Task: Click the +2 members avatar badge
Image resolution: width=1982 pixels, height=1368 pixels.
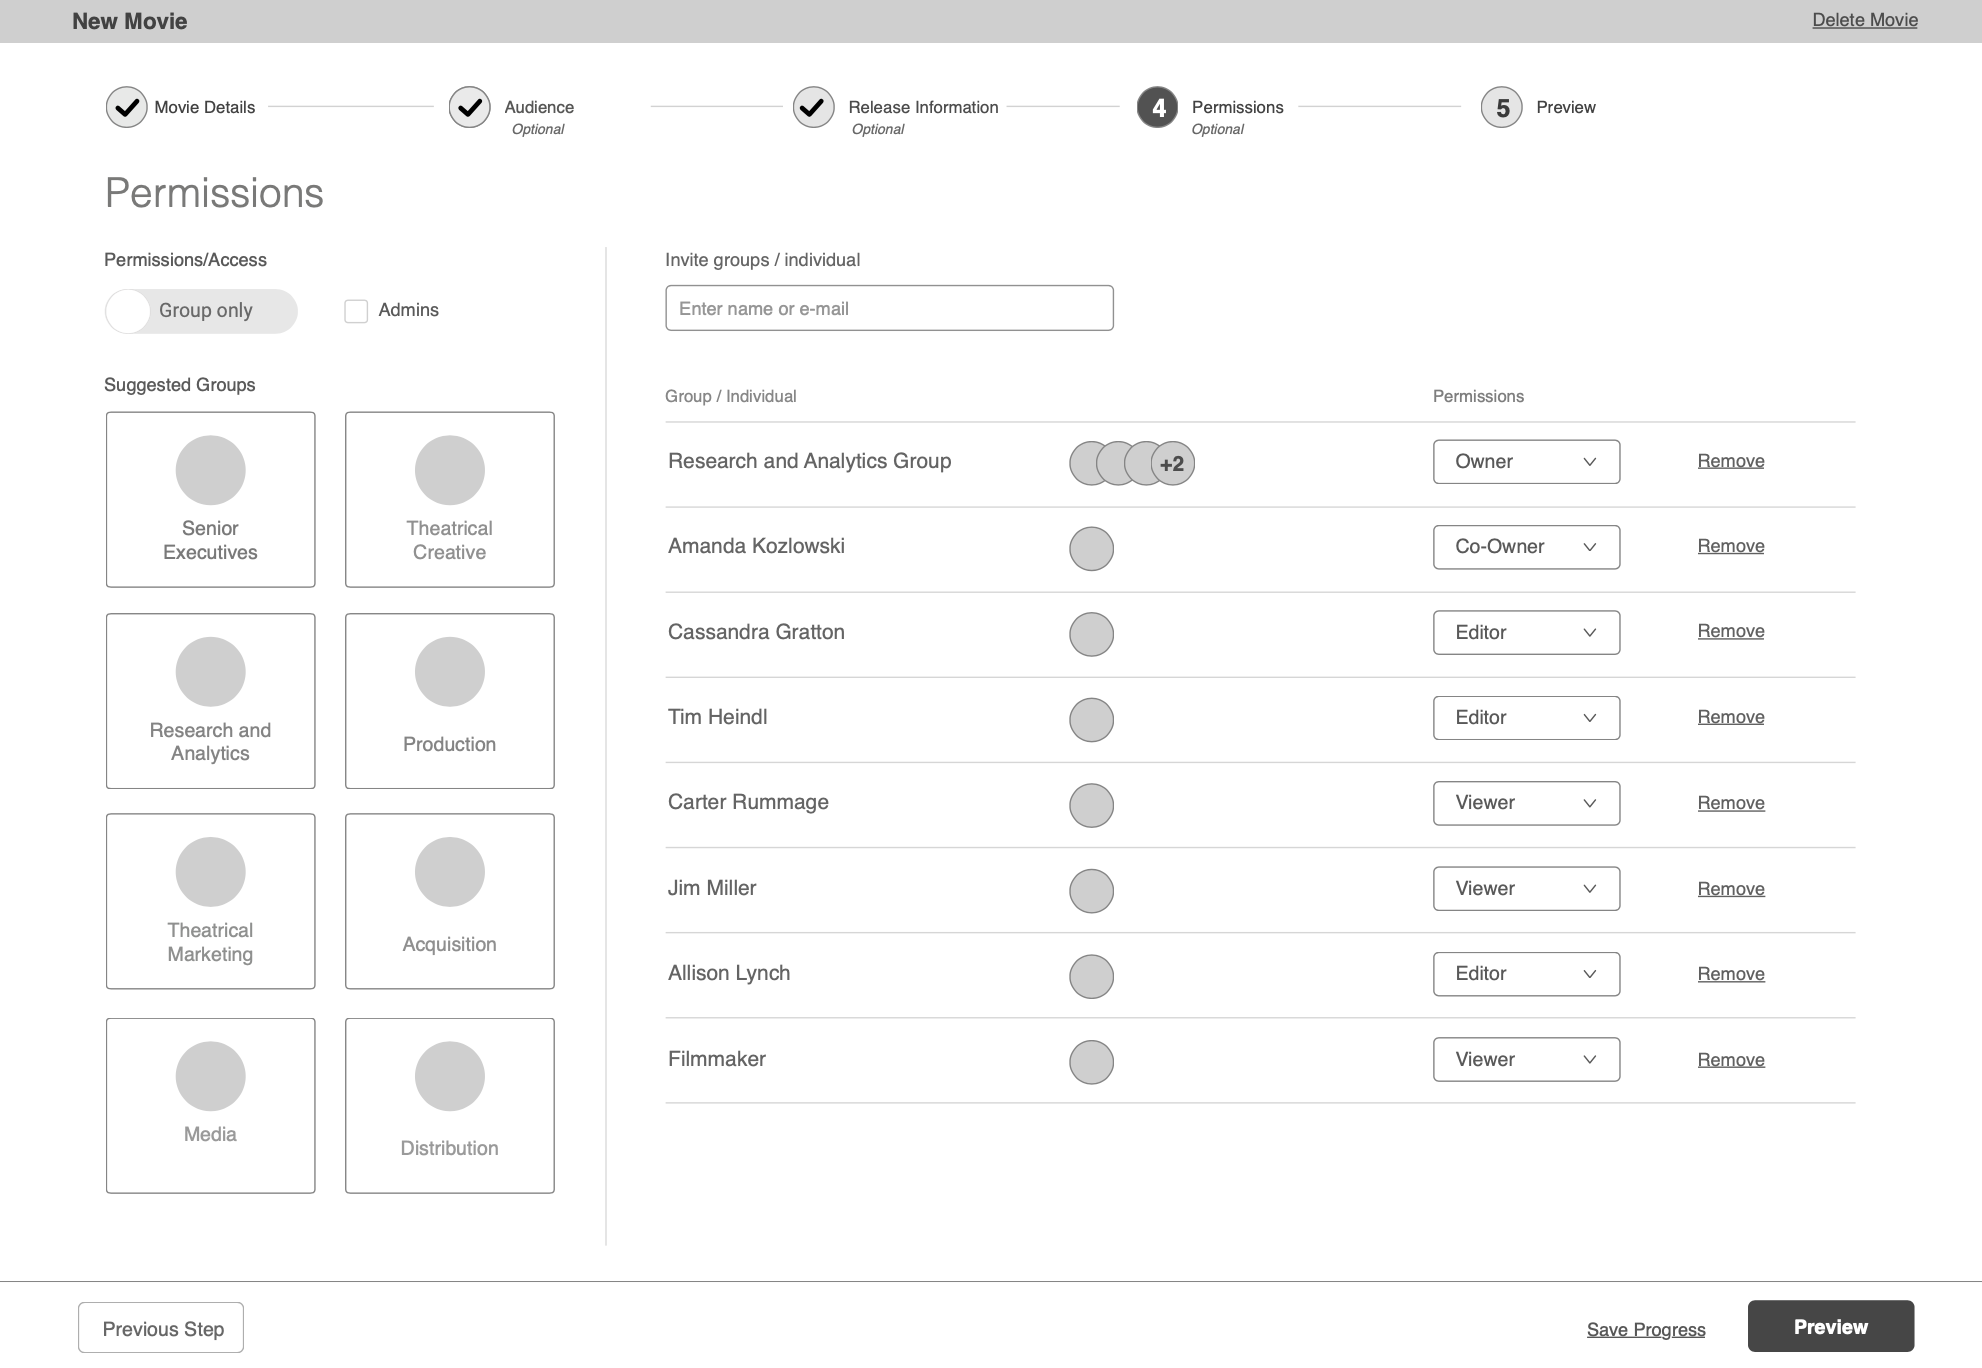Action: (x=1173, y=464)
